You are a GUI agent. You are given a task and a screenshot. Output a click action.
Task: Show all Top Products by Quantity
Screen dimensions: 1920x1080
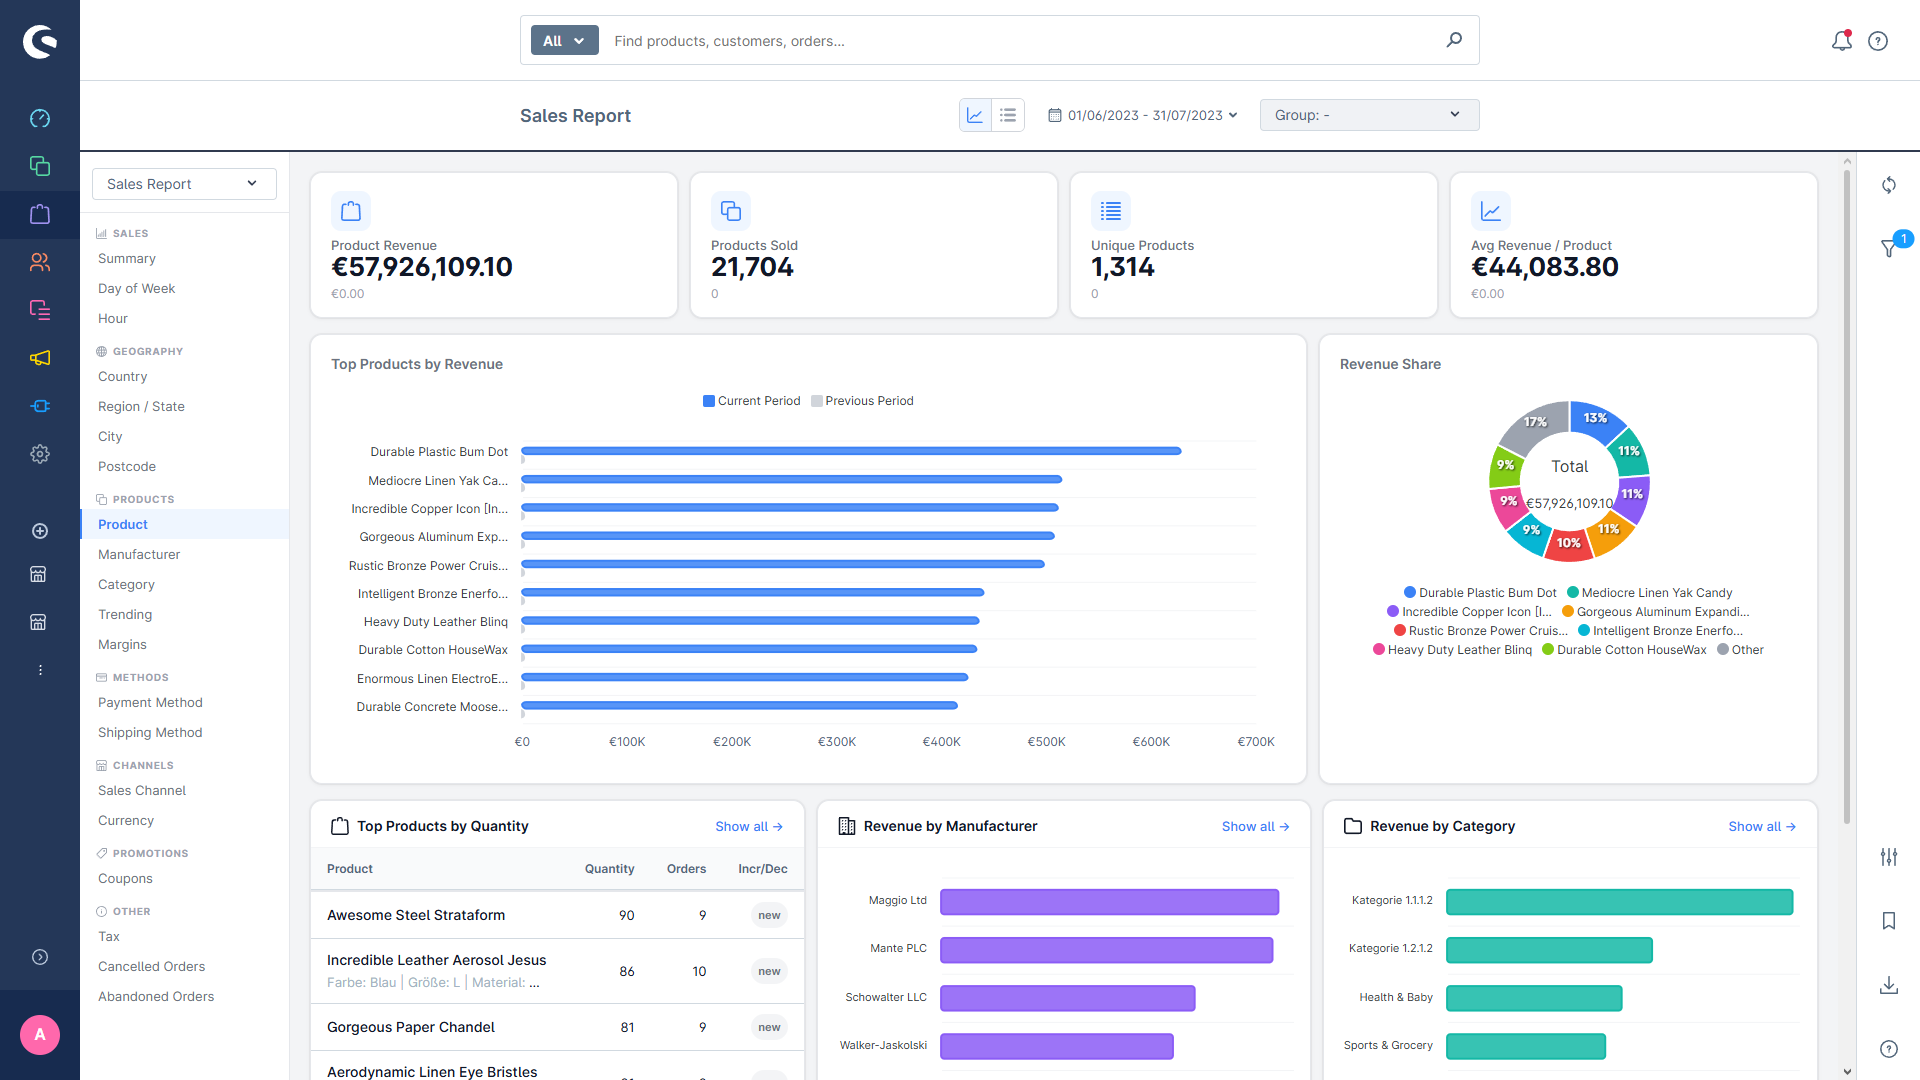[x=749, y=827]
